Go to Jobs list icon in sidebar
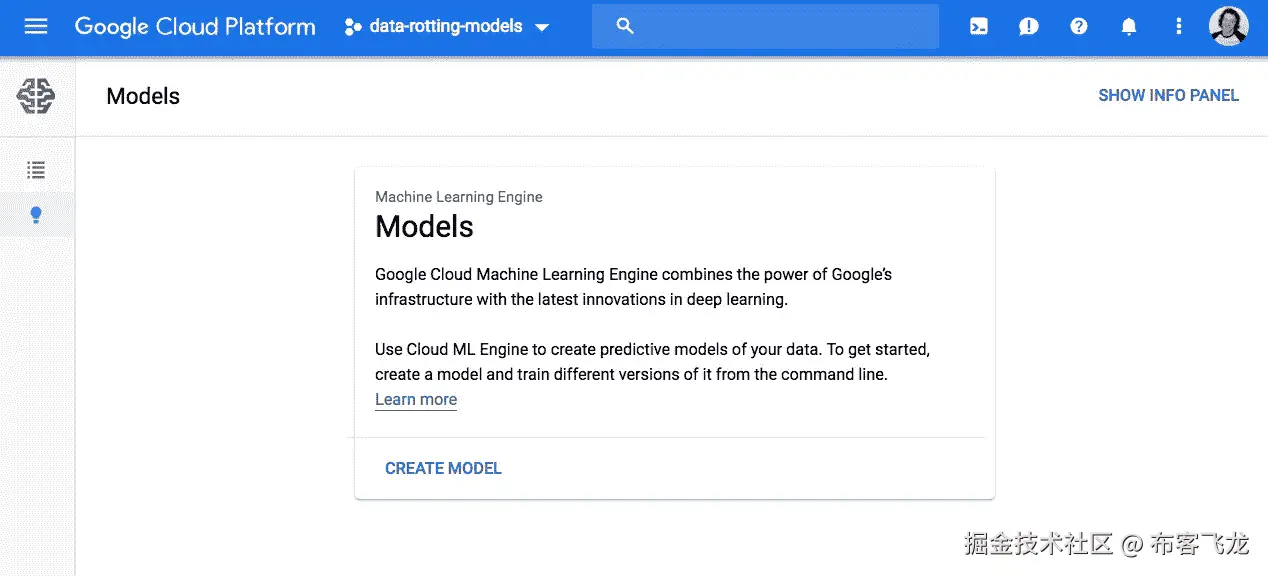Screen dimensions: 1268x576 (x=36, y=170)
